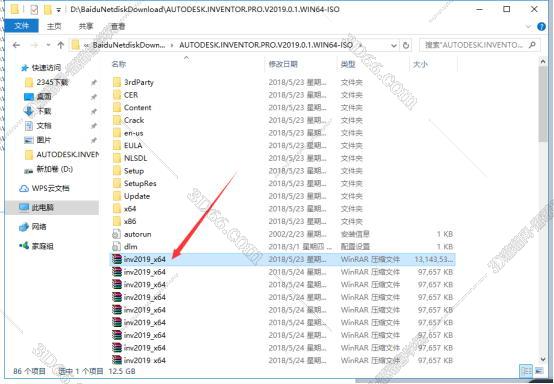Select the CER folder icon

pos(117,95)
